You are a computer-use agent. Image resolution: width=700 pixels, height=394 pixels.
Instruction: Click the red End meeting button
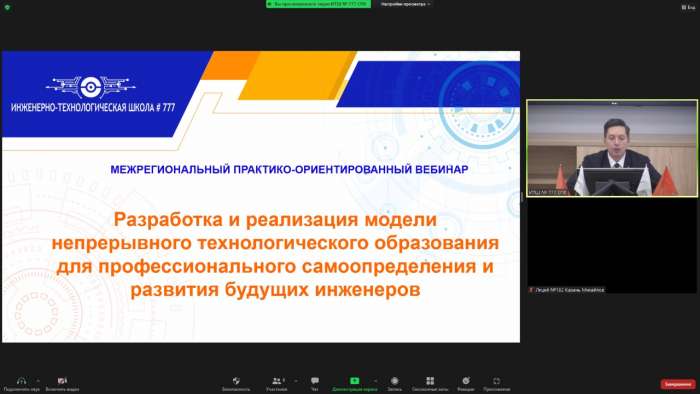click(x=678, y=384)
